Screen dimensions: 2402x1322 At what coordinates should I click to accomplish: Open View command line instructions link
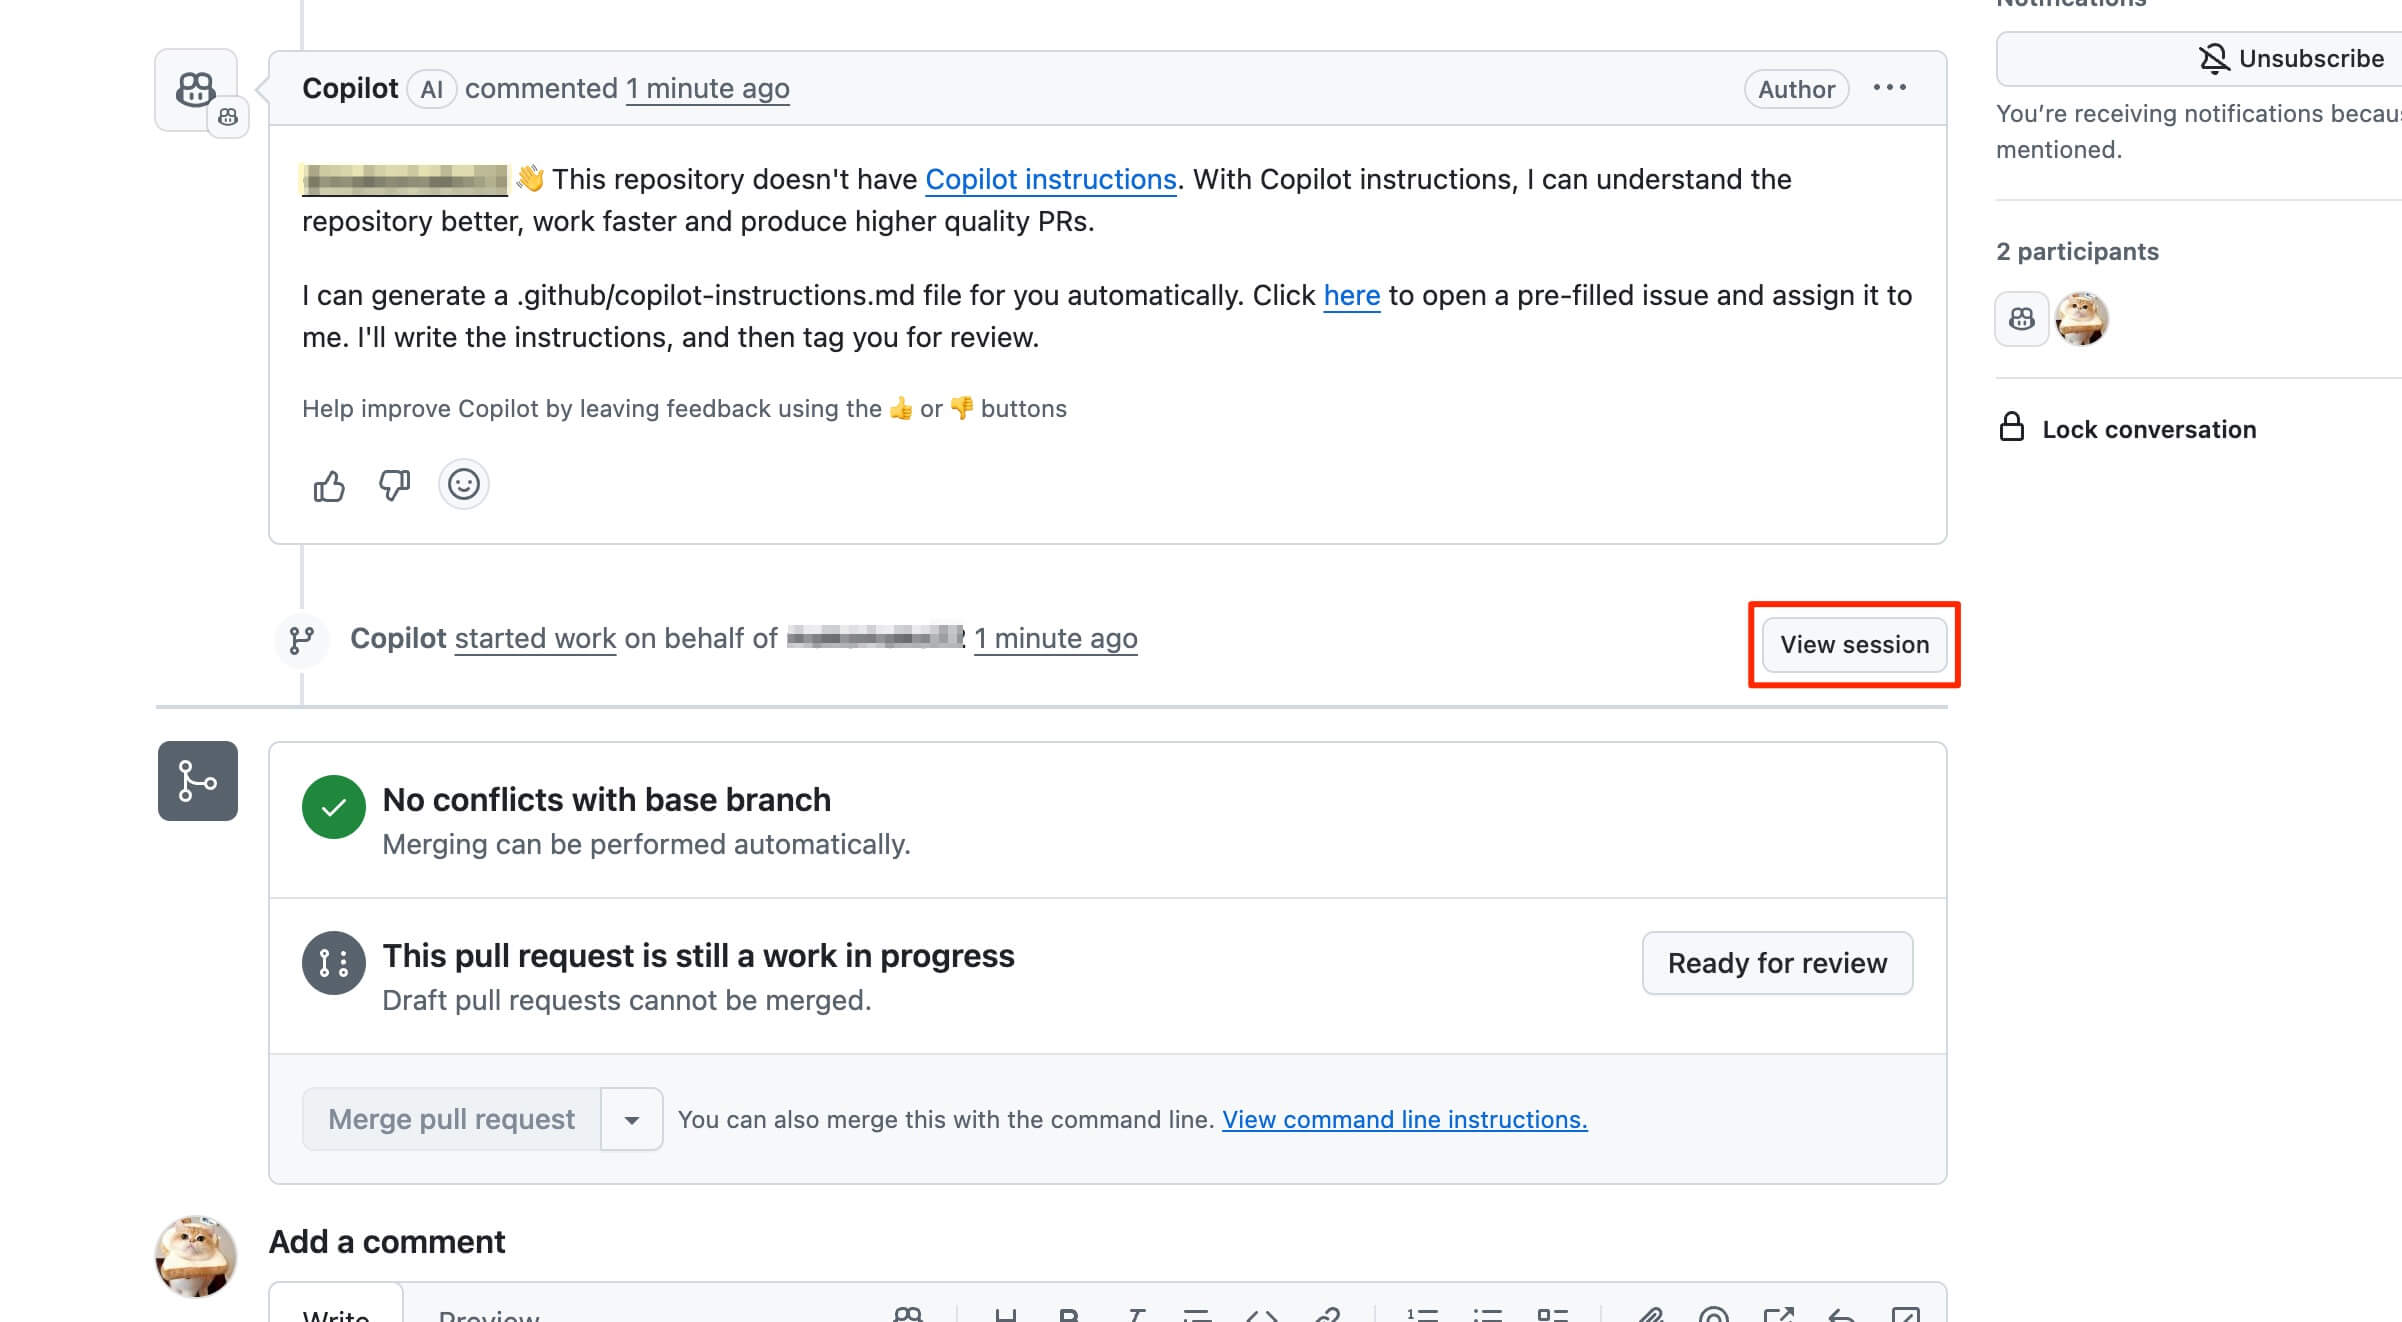[1404, 1119]
